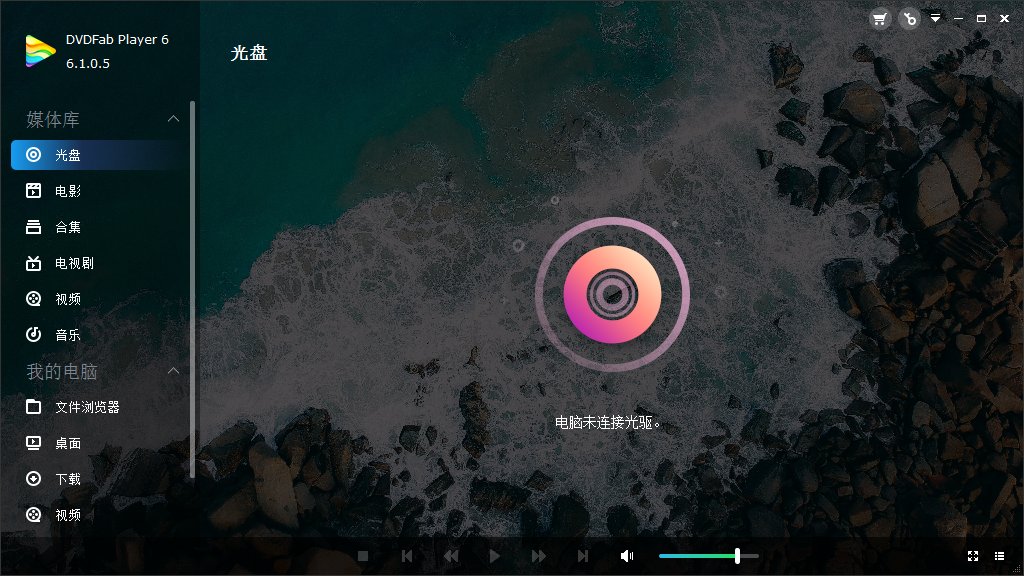Click the stop playback button
Screen dimensions: 1024x576
click(362, 555)
